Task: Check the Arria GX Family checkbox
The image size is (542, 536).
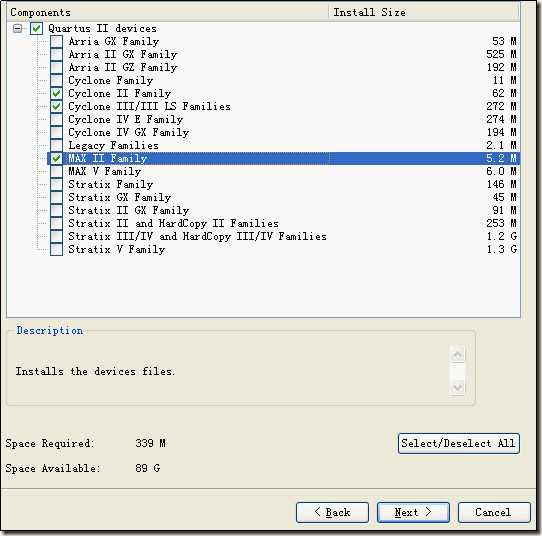Action: [56, 41]
